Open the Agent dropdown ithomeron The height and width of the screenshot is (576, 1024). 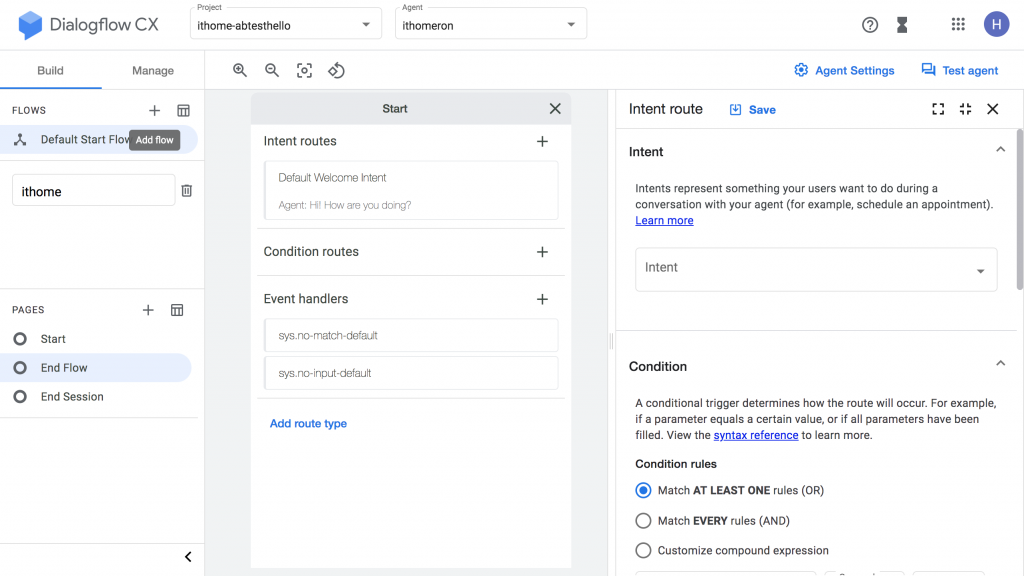(x=490, y=25)
